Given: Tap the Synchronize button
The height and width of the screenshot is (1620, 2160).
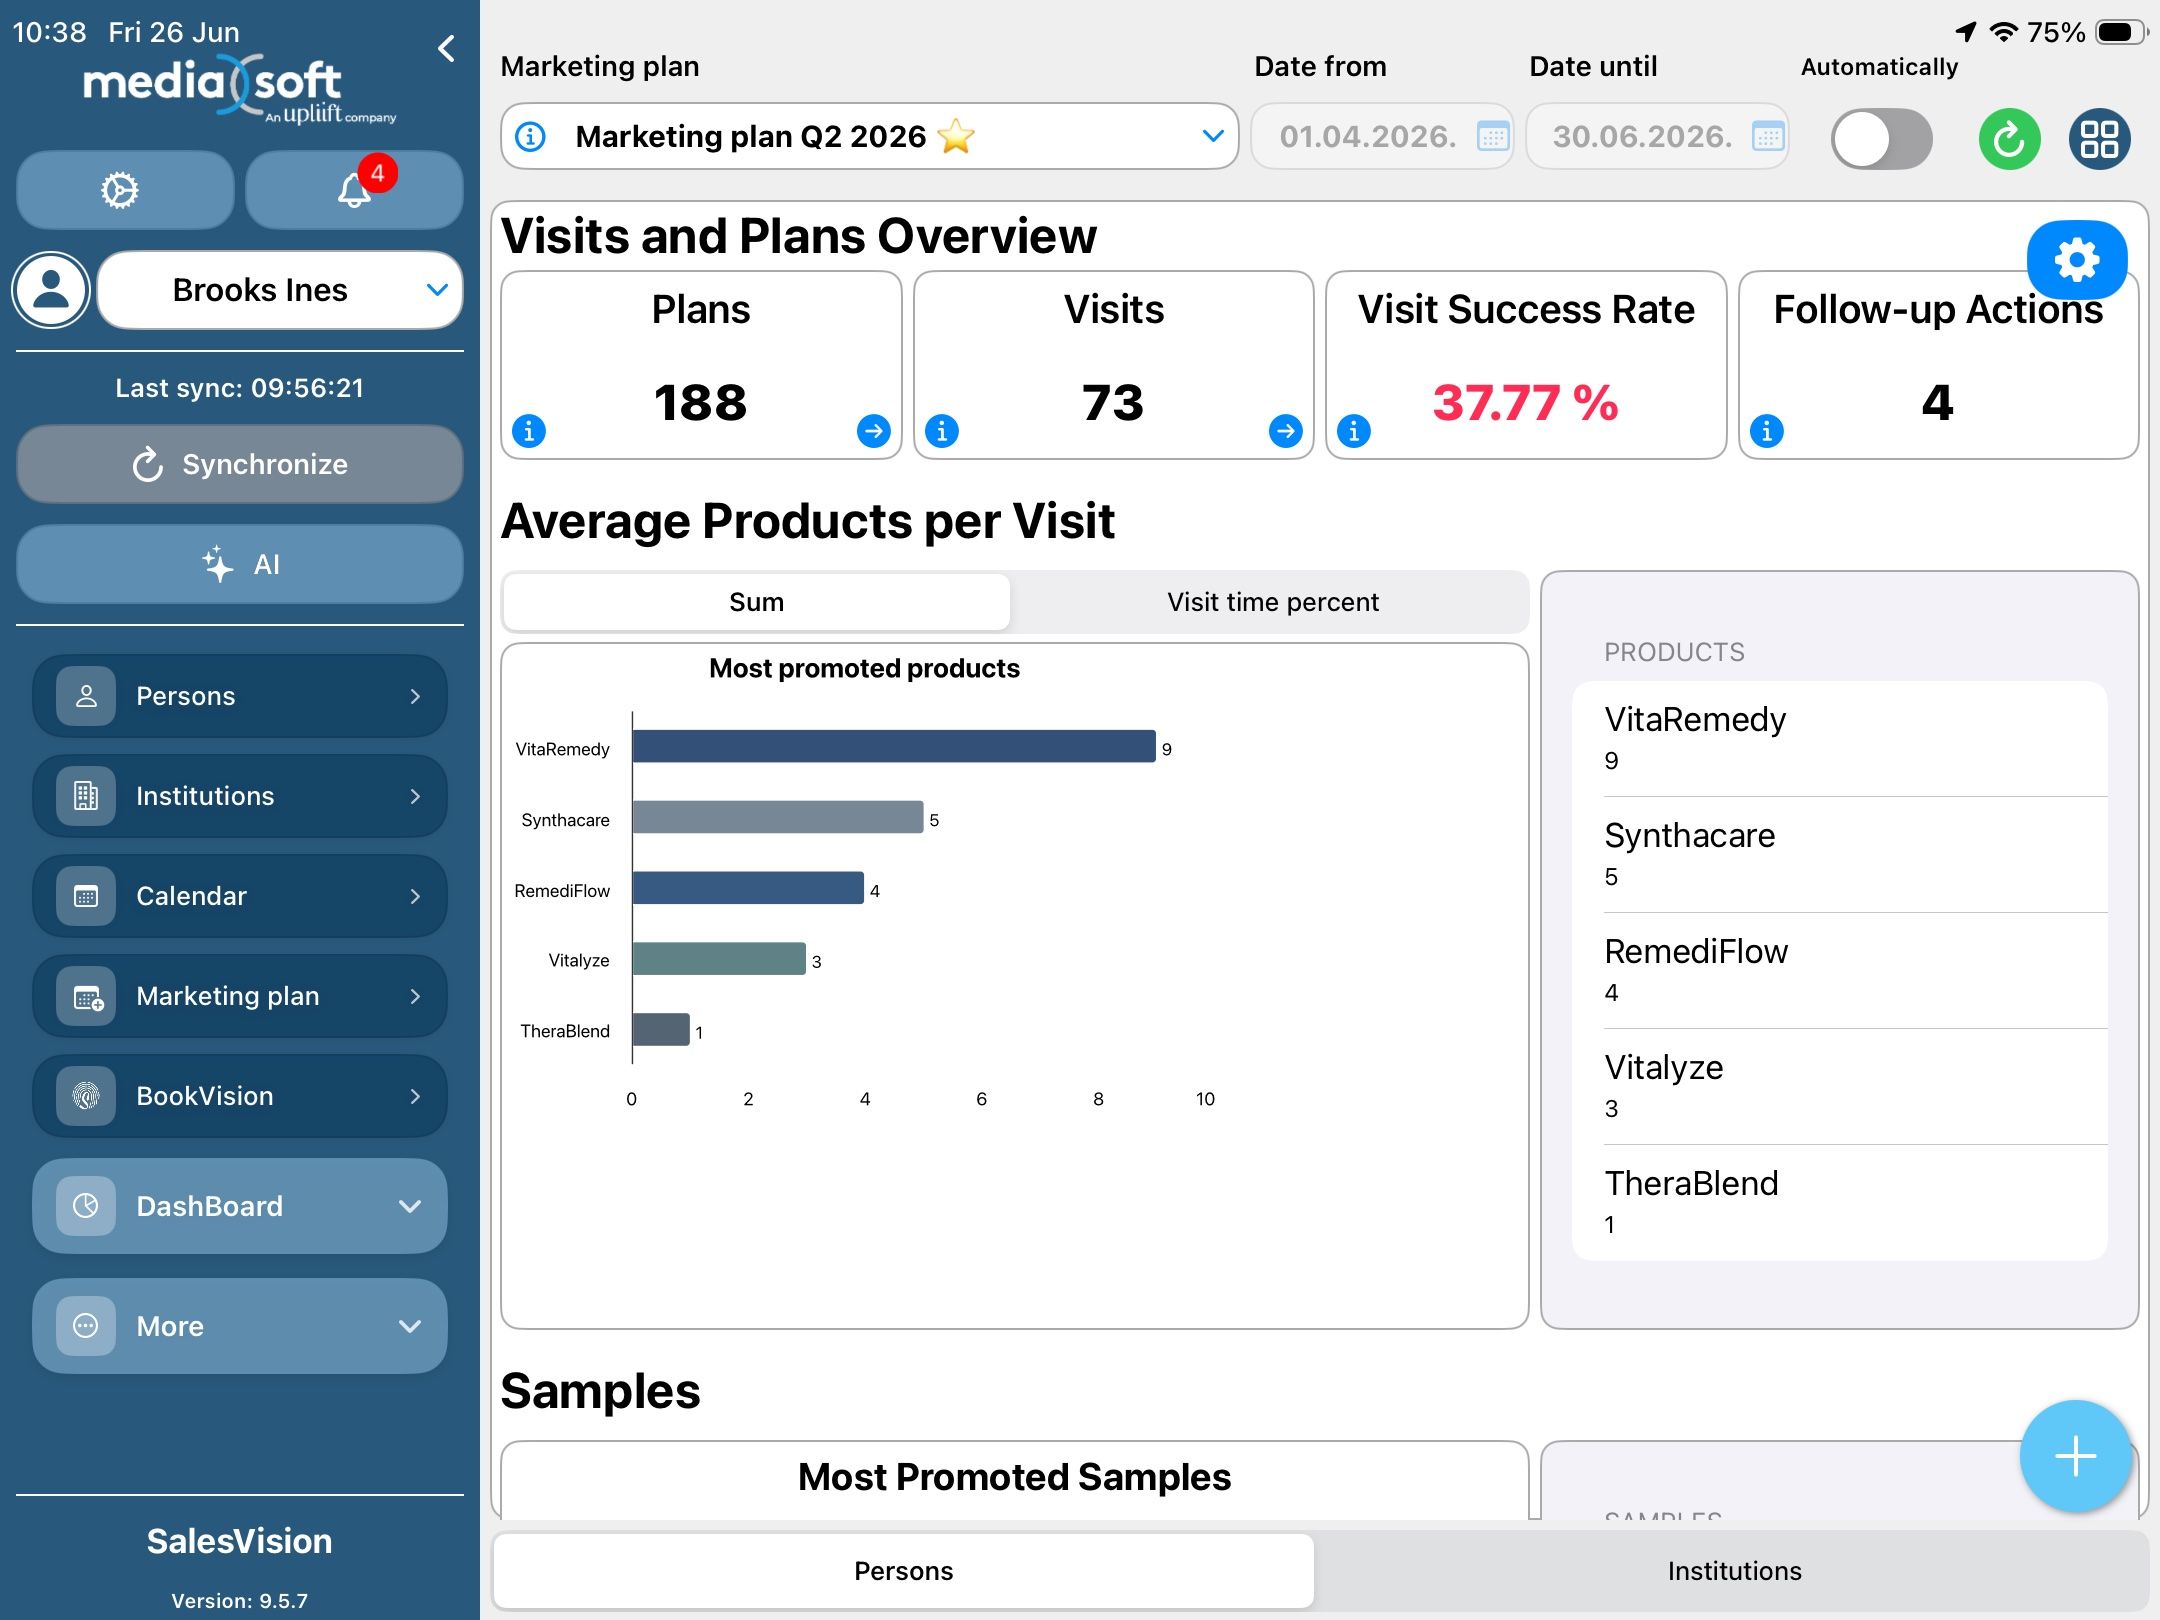Looking at the screenshot, I should [x=240, y=464].
